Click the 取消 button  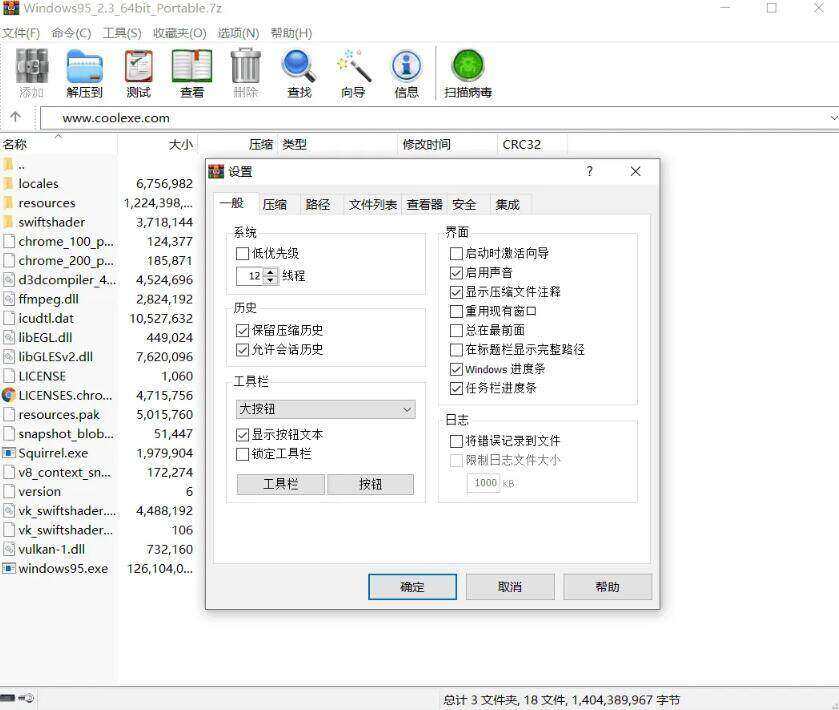[x=510, y=587]
